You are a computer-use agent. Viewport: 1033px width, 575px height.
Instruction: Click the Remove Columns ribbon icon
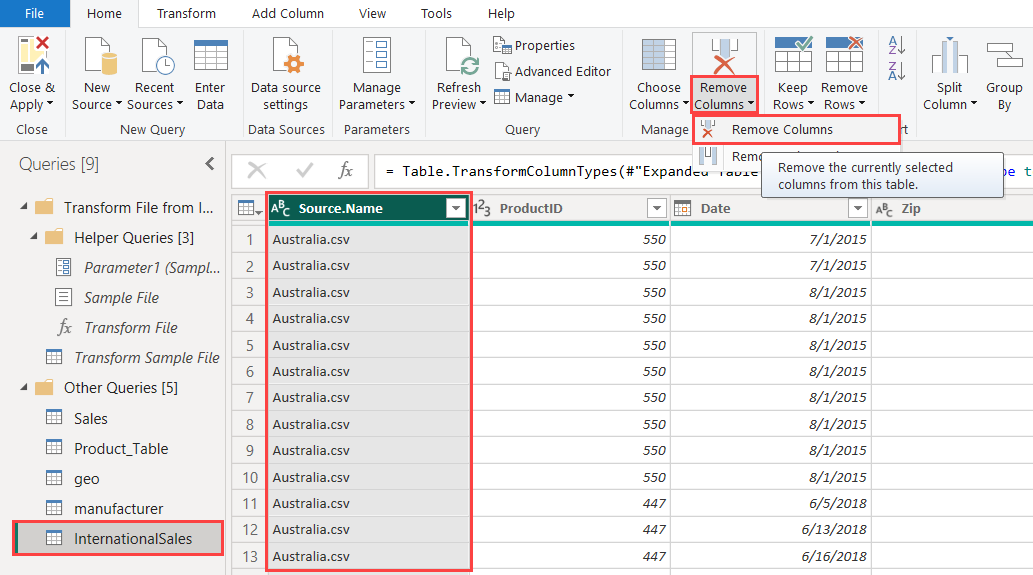(724, 56)
